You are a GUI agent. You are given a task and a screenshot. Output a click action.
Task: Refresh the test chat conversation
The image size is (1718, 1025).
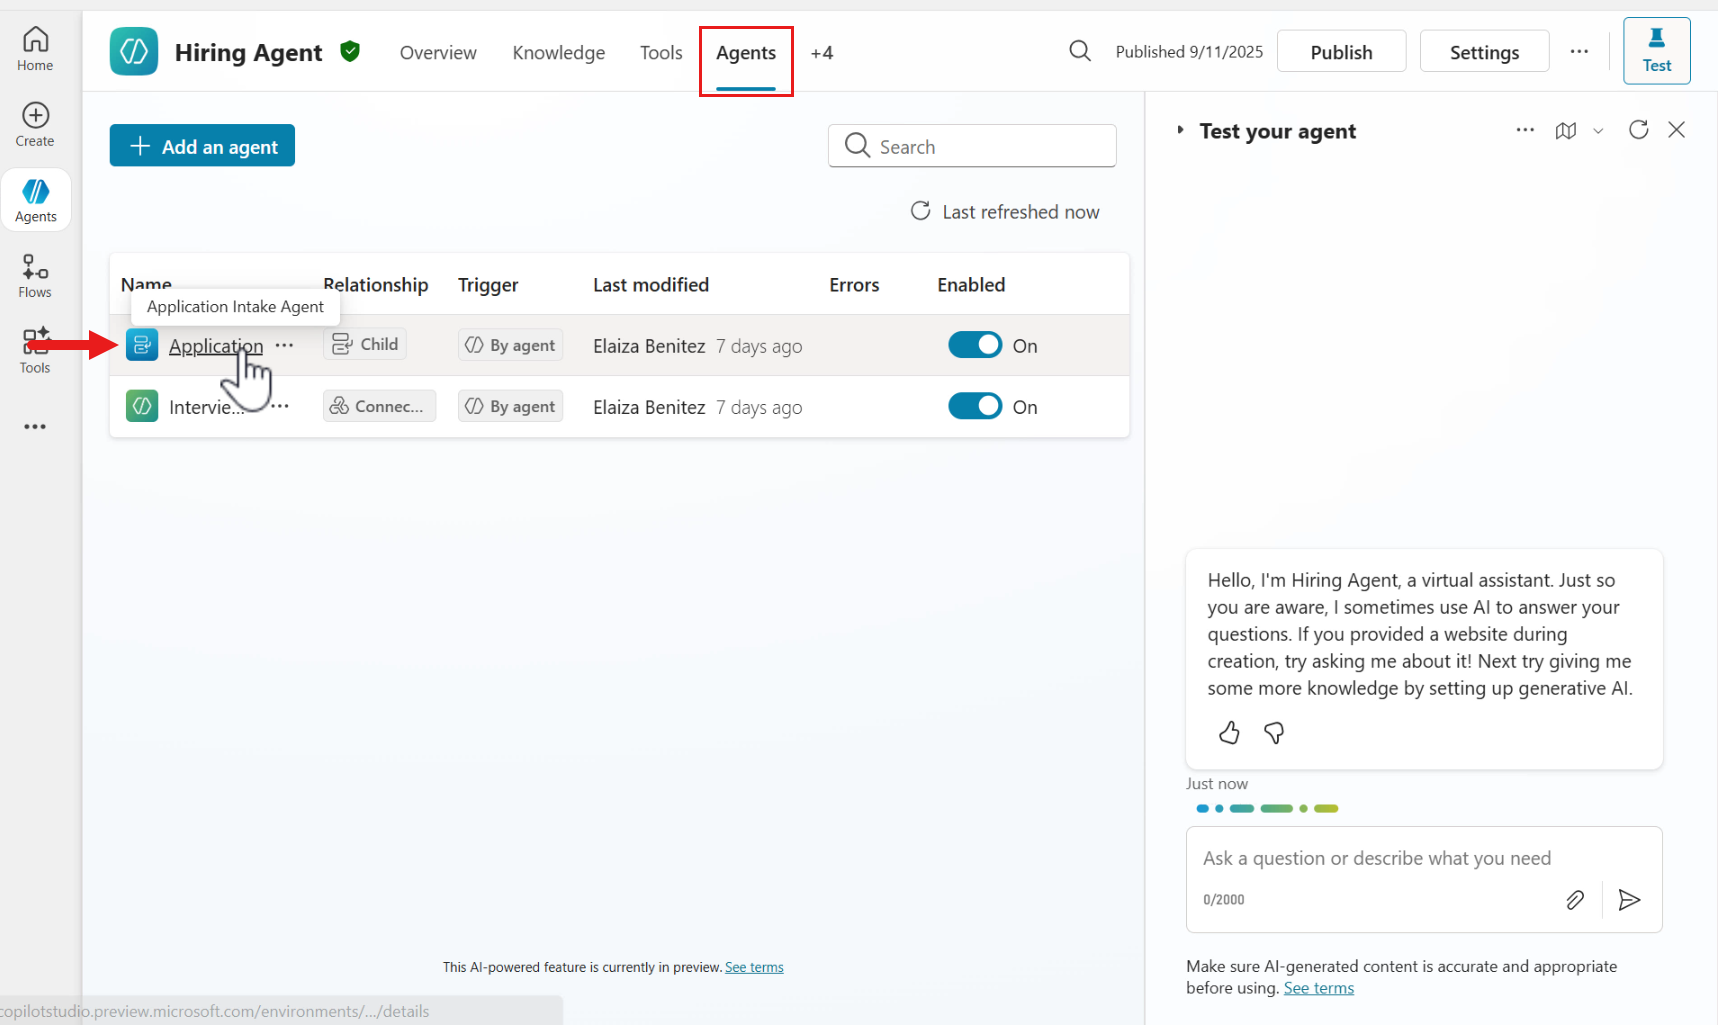pyautogui.click(x=1638, y=130)
